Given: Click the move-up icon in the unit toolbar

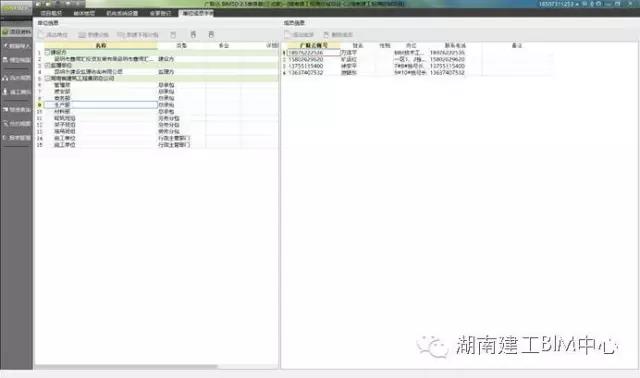Looking at the screenshot, I should pyautogui.click(x=193, y=35).
